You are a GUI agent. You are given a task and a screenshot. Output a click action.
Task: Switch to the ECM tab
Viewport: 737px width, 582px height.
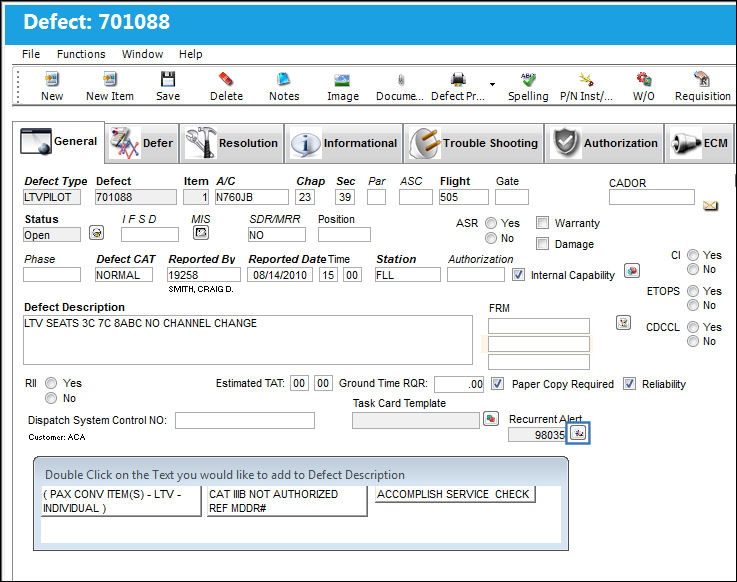tap(699, 143)
